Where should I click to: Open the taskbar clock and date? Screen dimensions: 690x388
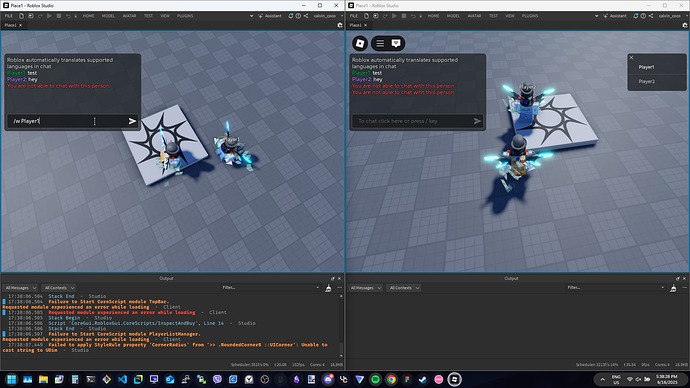[667, 379]
